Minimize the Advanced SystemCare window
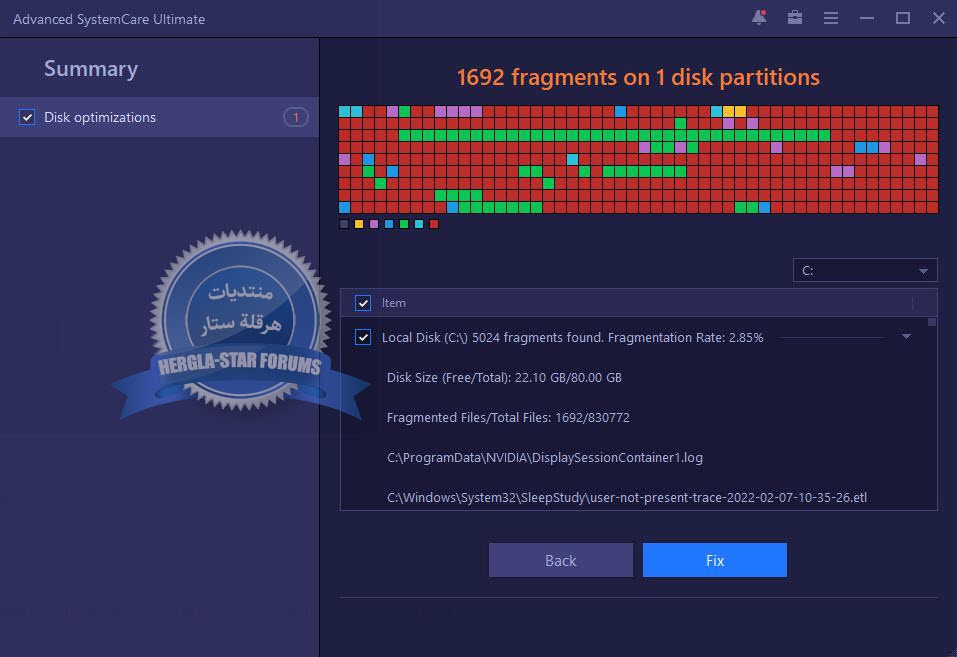Viewport: 957px width, 657px height. (867, 18)
